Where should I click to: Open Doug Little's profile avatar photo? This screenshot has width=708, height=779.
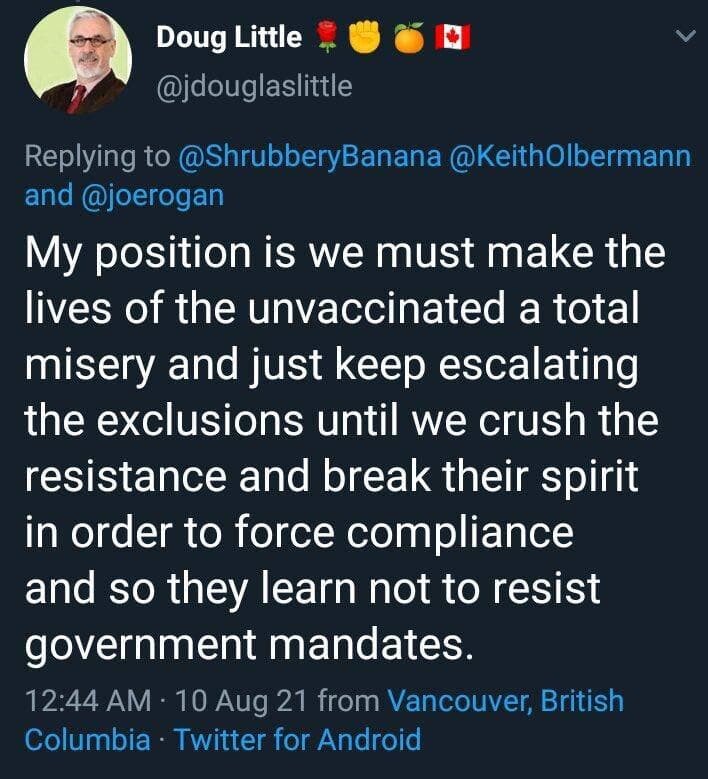[x=75, y=60]
